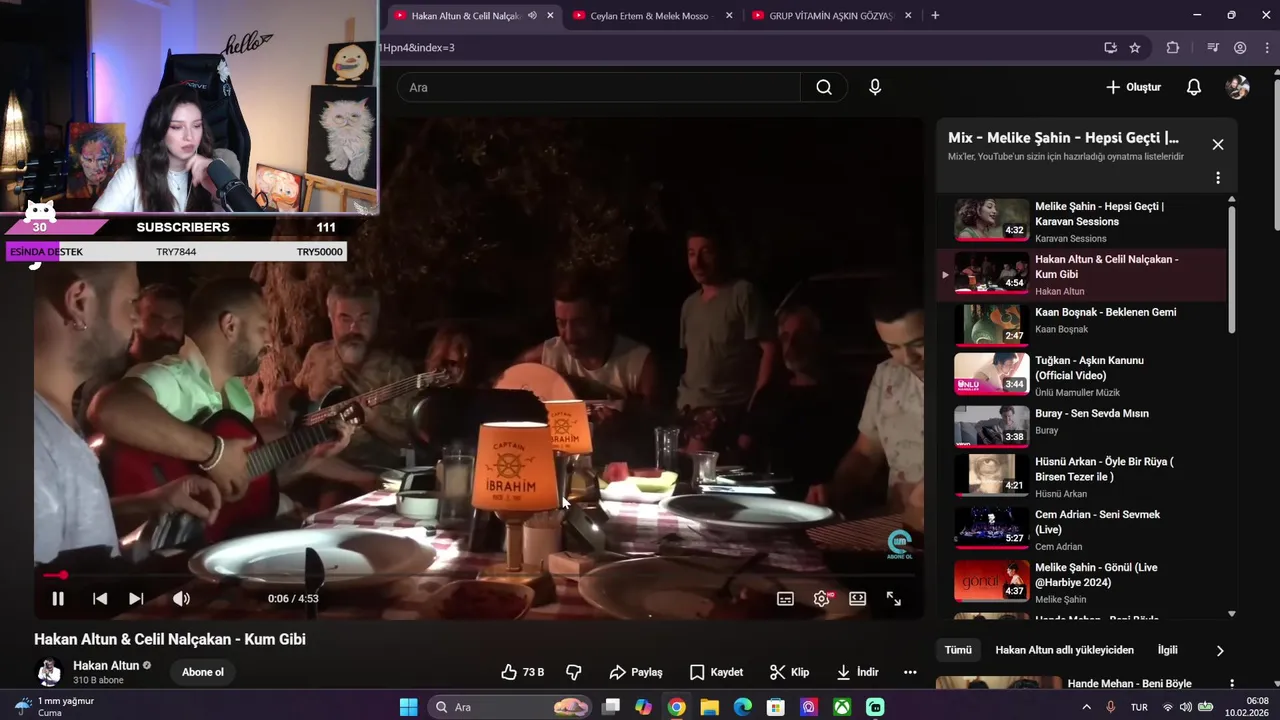Skip to previous video in player

click(100, 599)
